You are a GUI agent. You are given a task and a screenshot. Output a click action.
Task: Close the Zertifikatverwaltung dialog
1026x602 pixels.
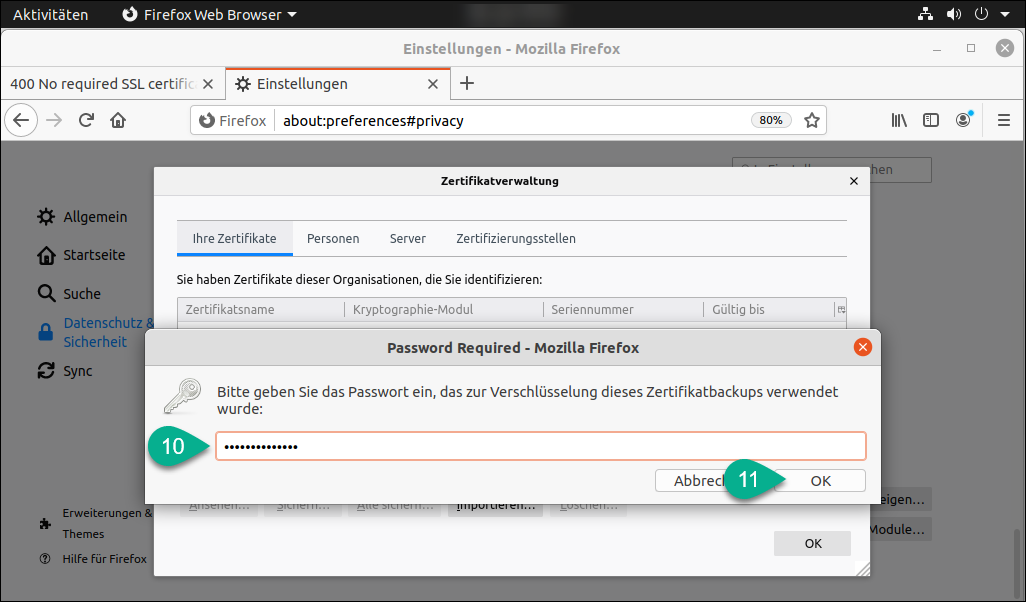coord(853,181)
